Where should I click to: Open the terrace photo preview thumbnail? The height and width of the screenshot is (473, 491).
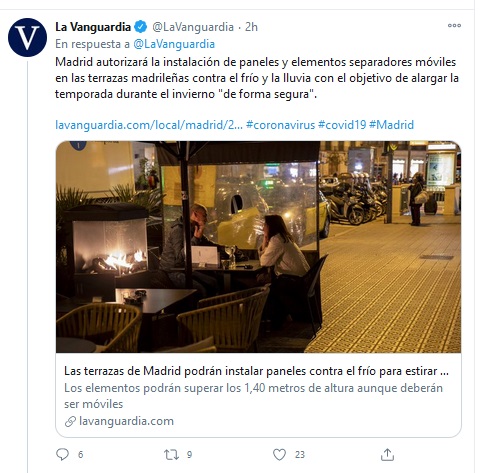(x=258, y=247)
